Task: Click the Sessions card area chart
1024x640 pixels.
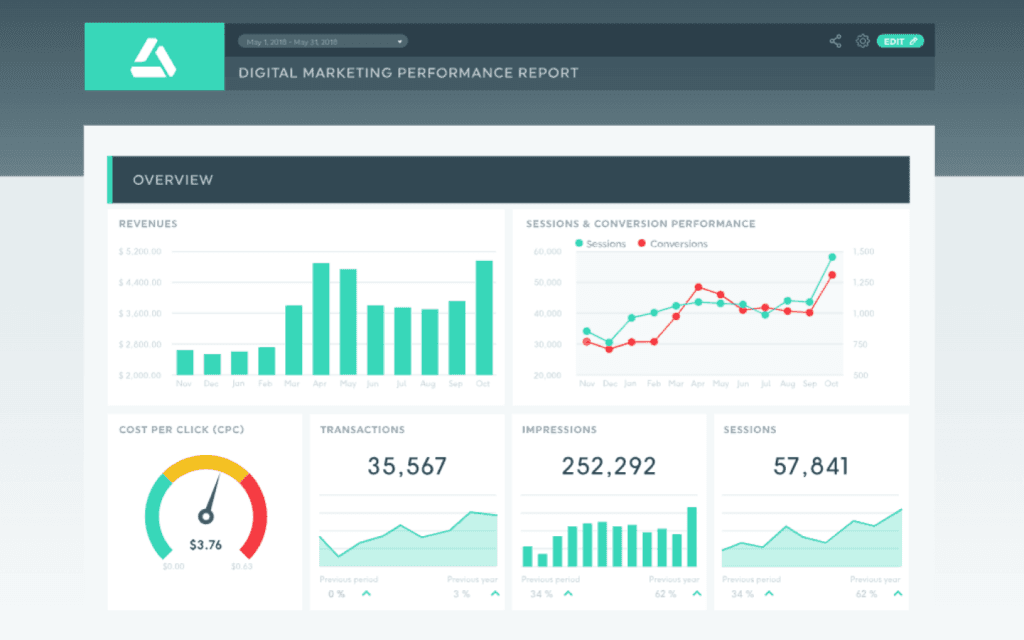Action: pos(812,538)
